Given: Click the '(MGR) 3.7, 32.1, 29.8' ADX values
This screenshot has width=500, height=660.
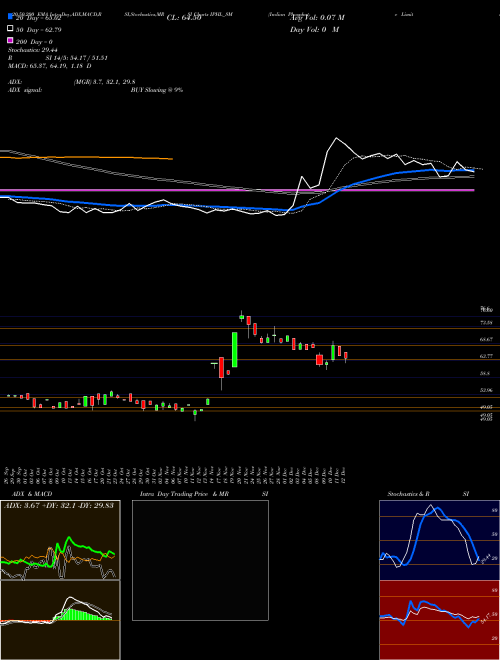Looking at the screenshot, I should [104, 82].
